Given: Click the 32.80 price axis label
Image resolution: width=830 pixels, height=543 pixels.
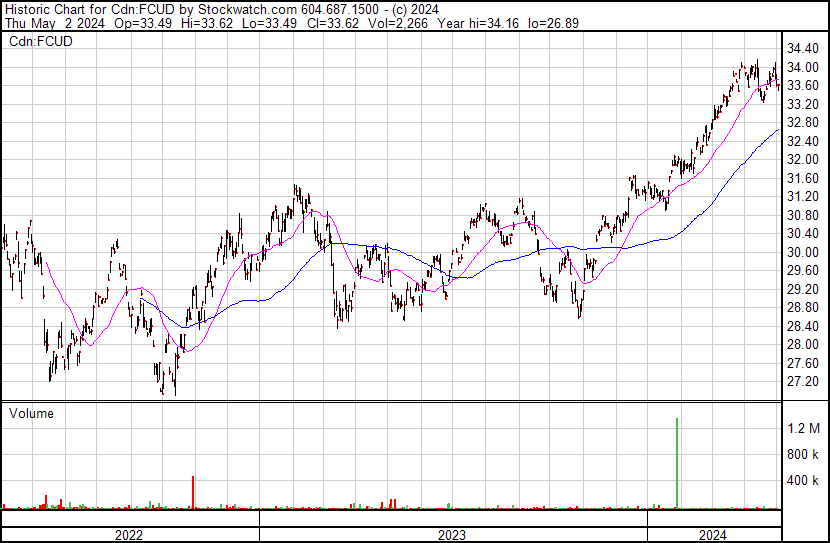Looking at the screenshot, I should 803,123.
